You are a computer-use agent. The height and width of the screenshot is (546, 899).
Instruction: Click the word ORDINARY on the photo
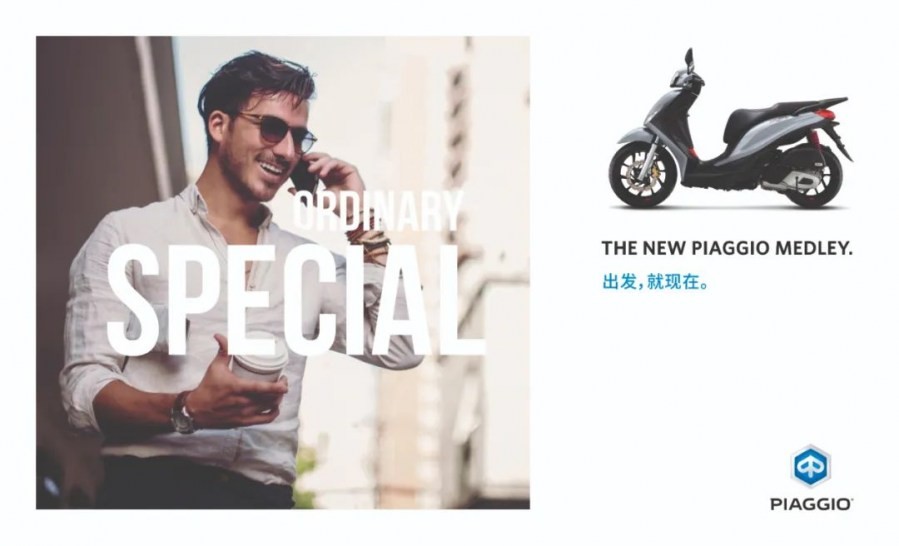[x=378, y=210]
